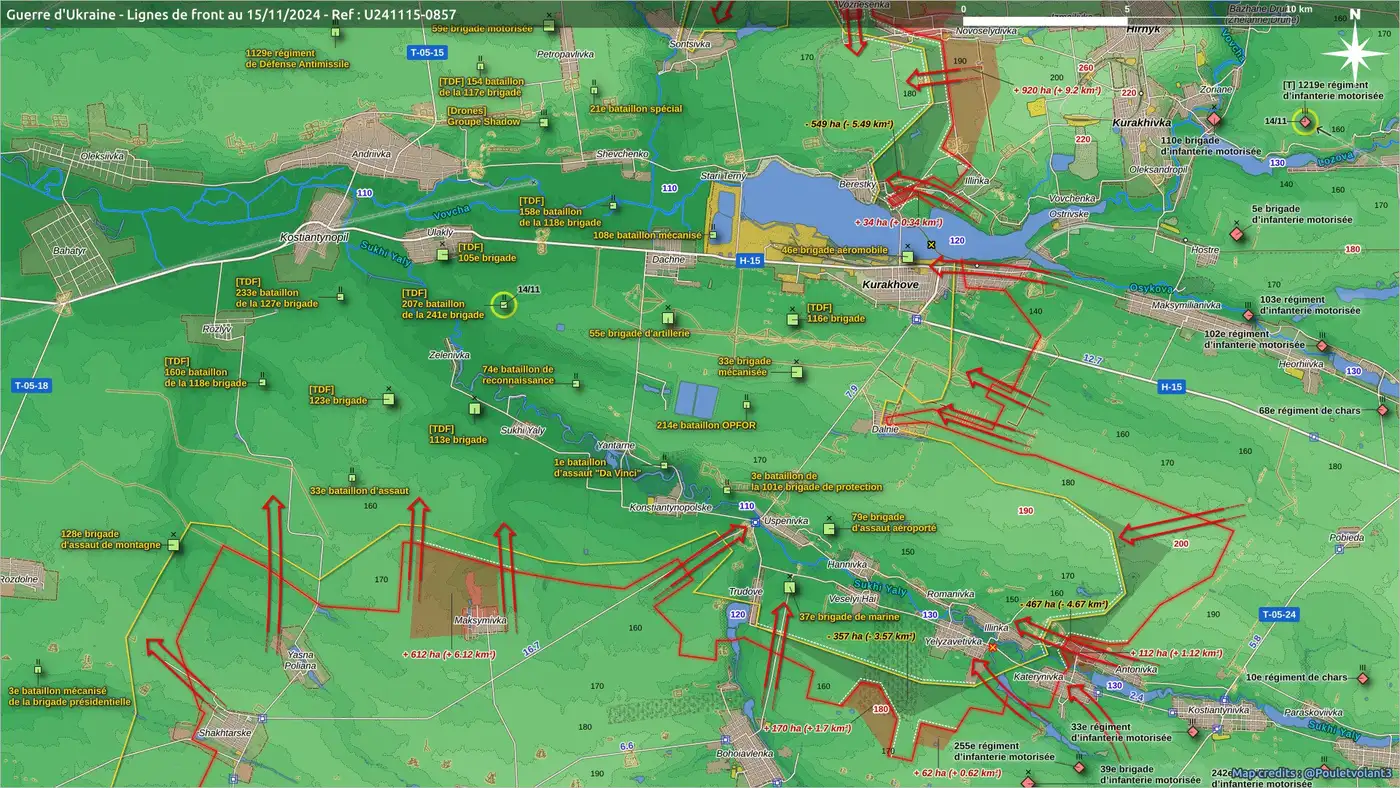This screenshot has width=1400, height=788.
Task: Click yellow-circled unit marker near 207e bataillon
Action: 505,305
